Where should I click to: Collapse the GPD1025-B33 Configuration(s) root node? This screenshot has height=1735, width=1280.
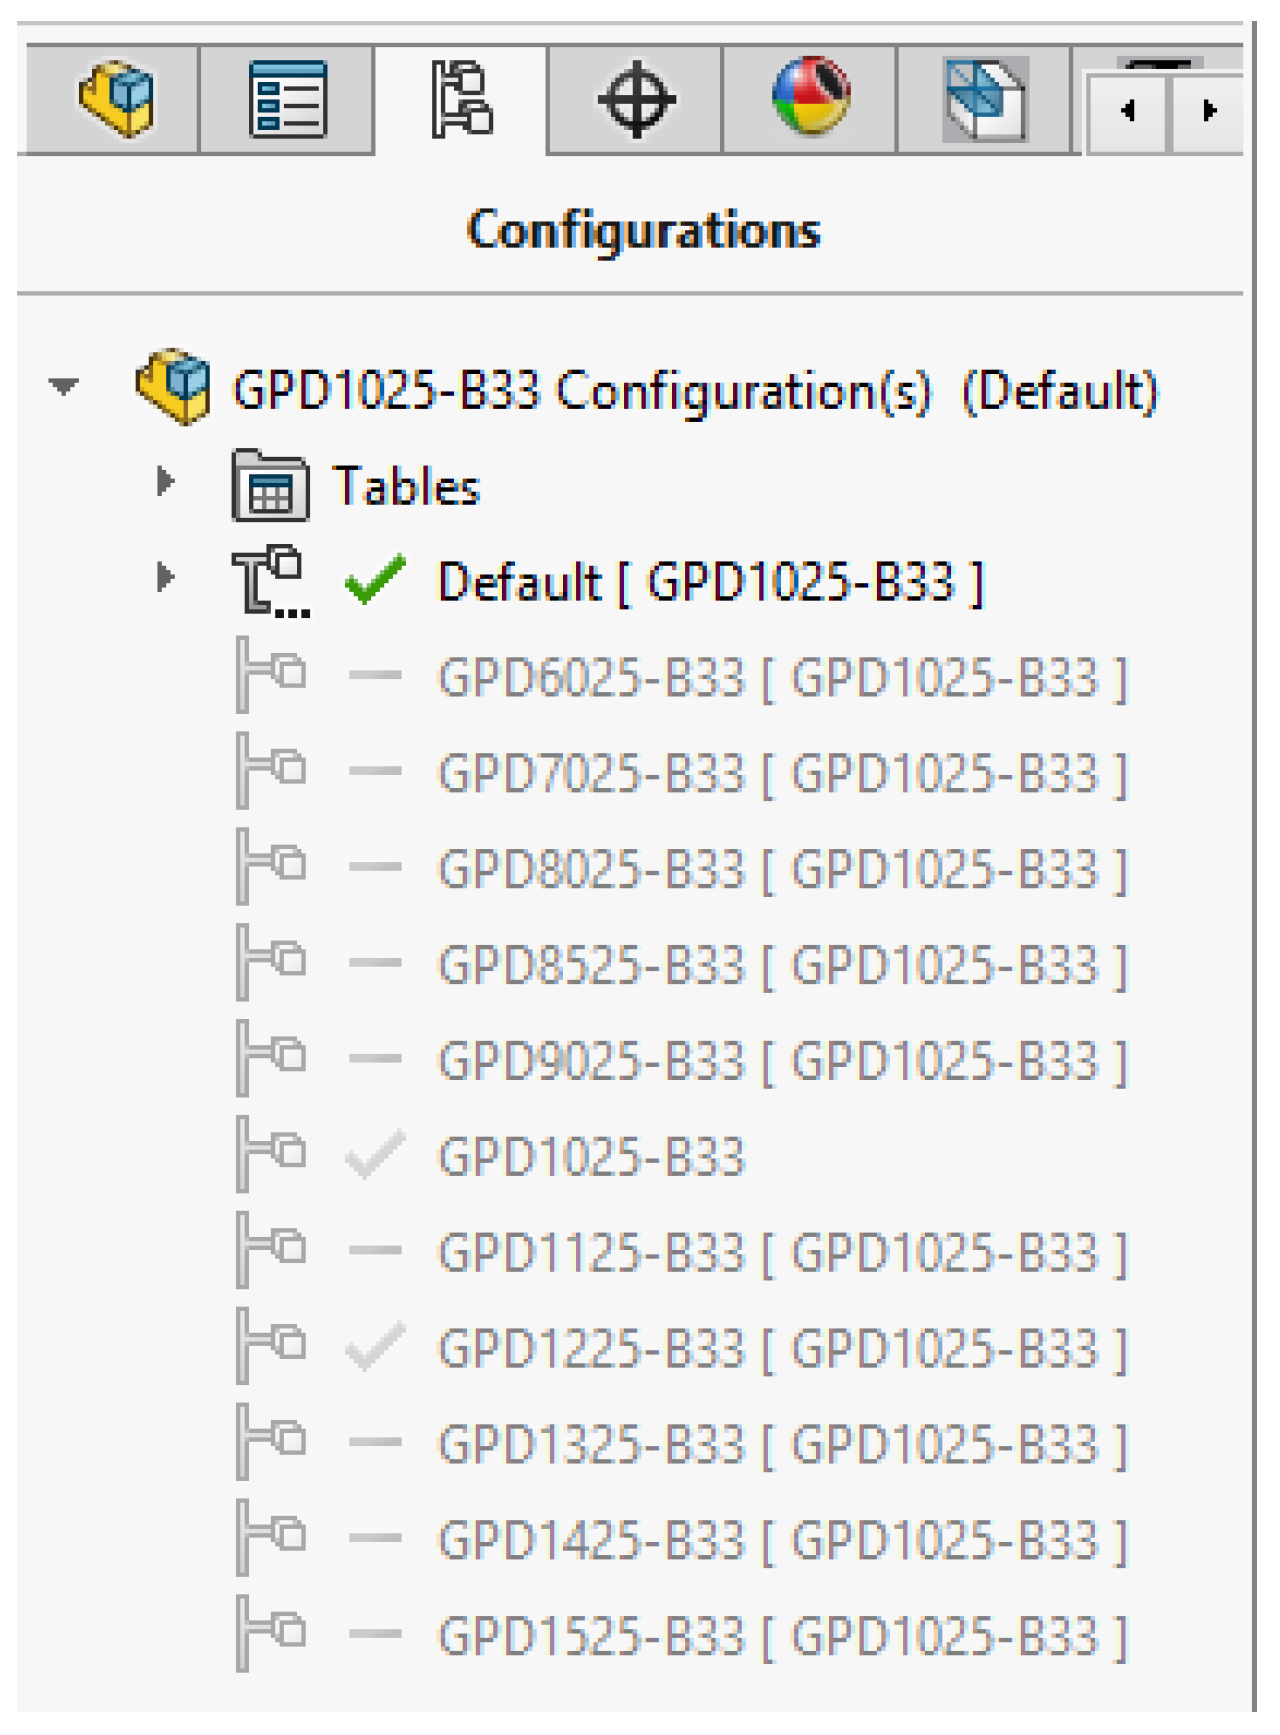[x=64, y=386]
